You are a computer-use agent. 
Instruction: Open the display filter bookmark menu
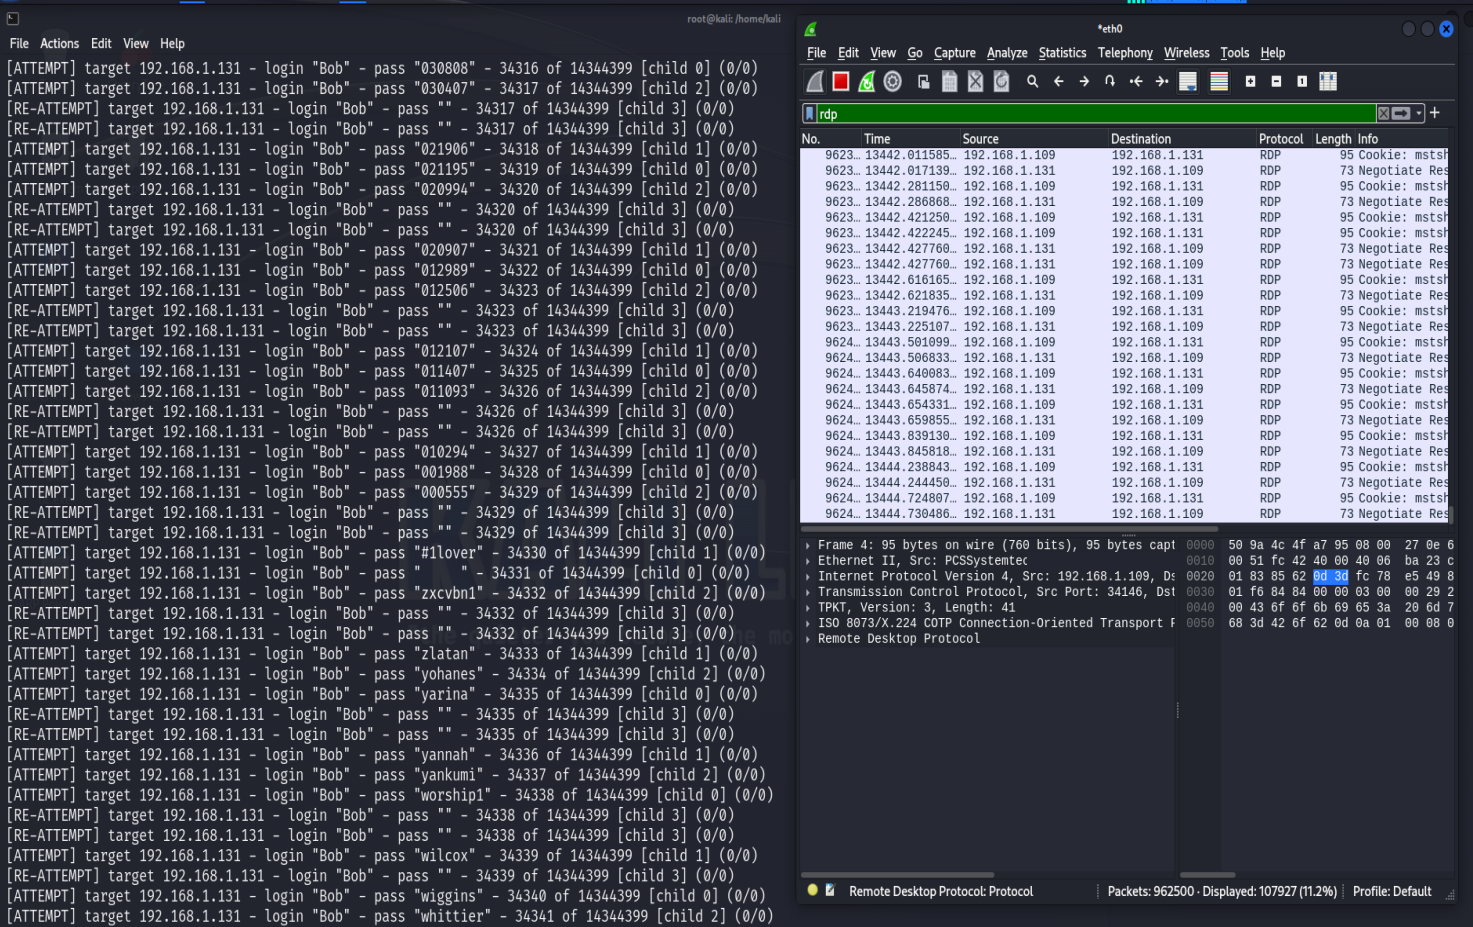tap(810, 114)
